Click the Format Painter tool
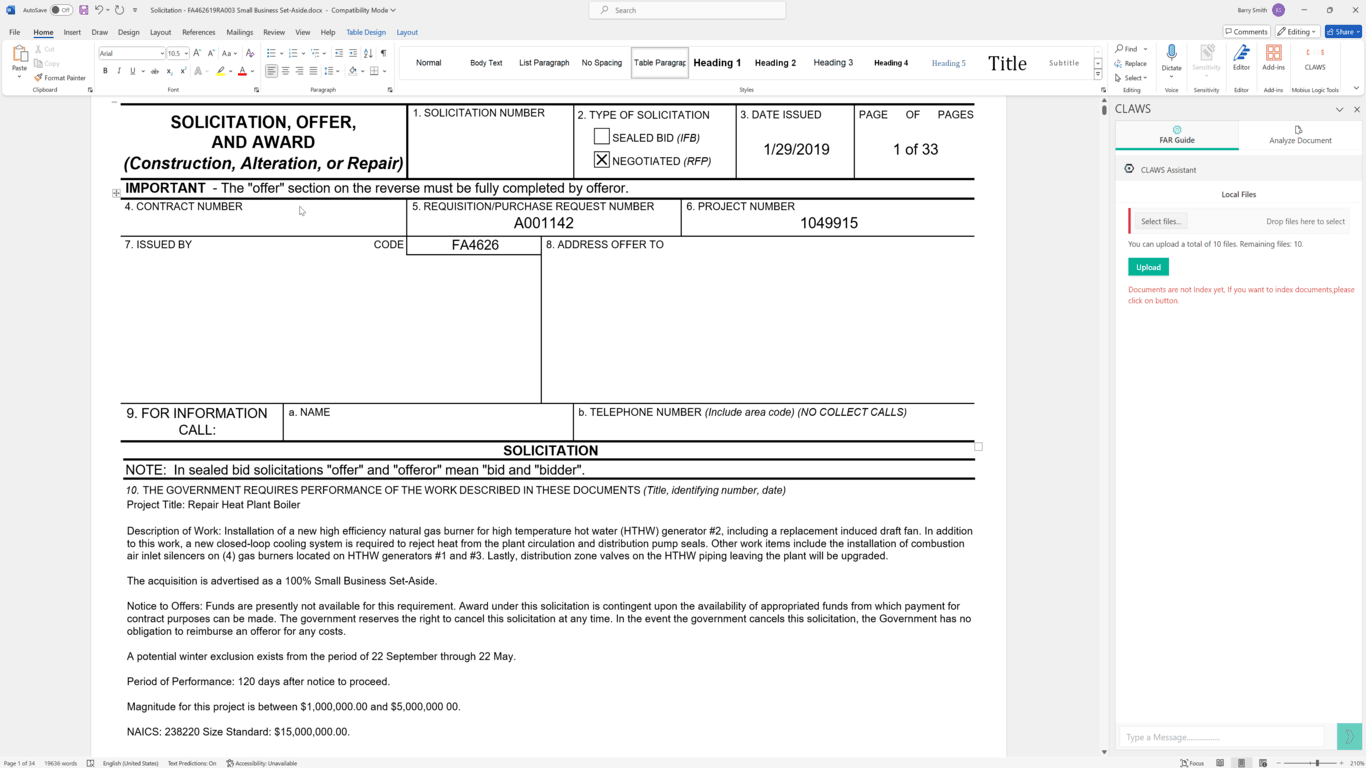1366x768 pixels. (60, 78)
